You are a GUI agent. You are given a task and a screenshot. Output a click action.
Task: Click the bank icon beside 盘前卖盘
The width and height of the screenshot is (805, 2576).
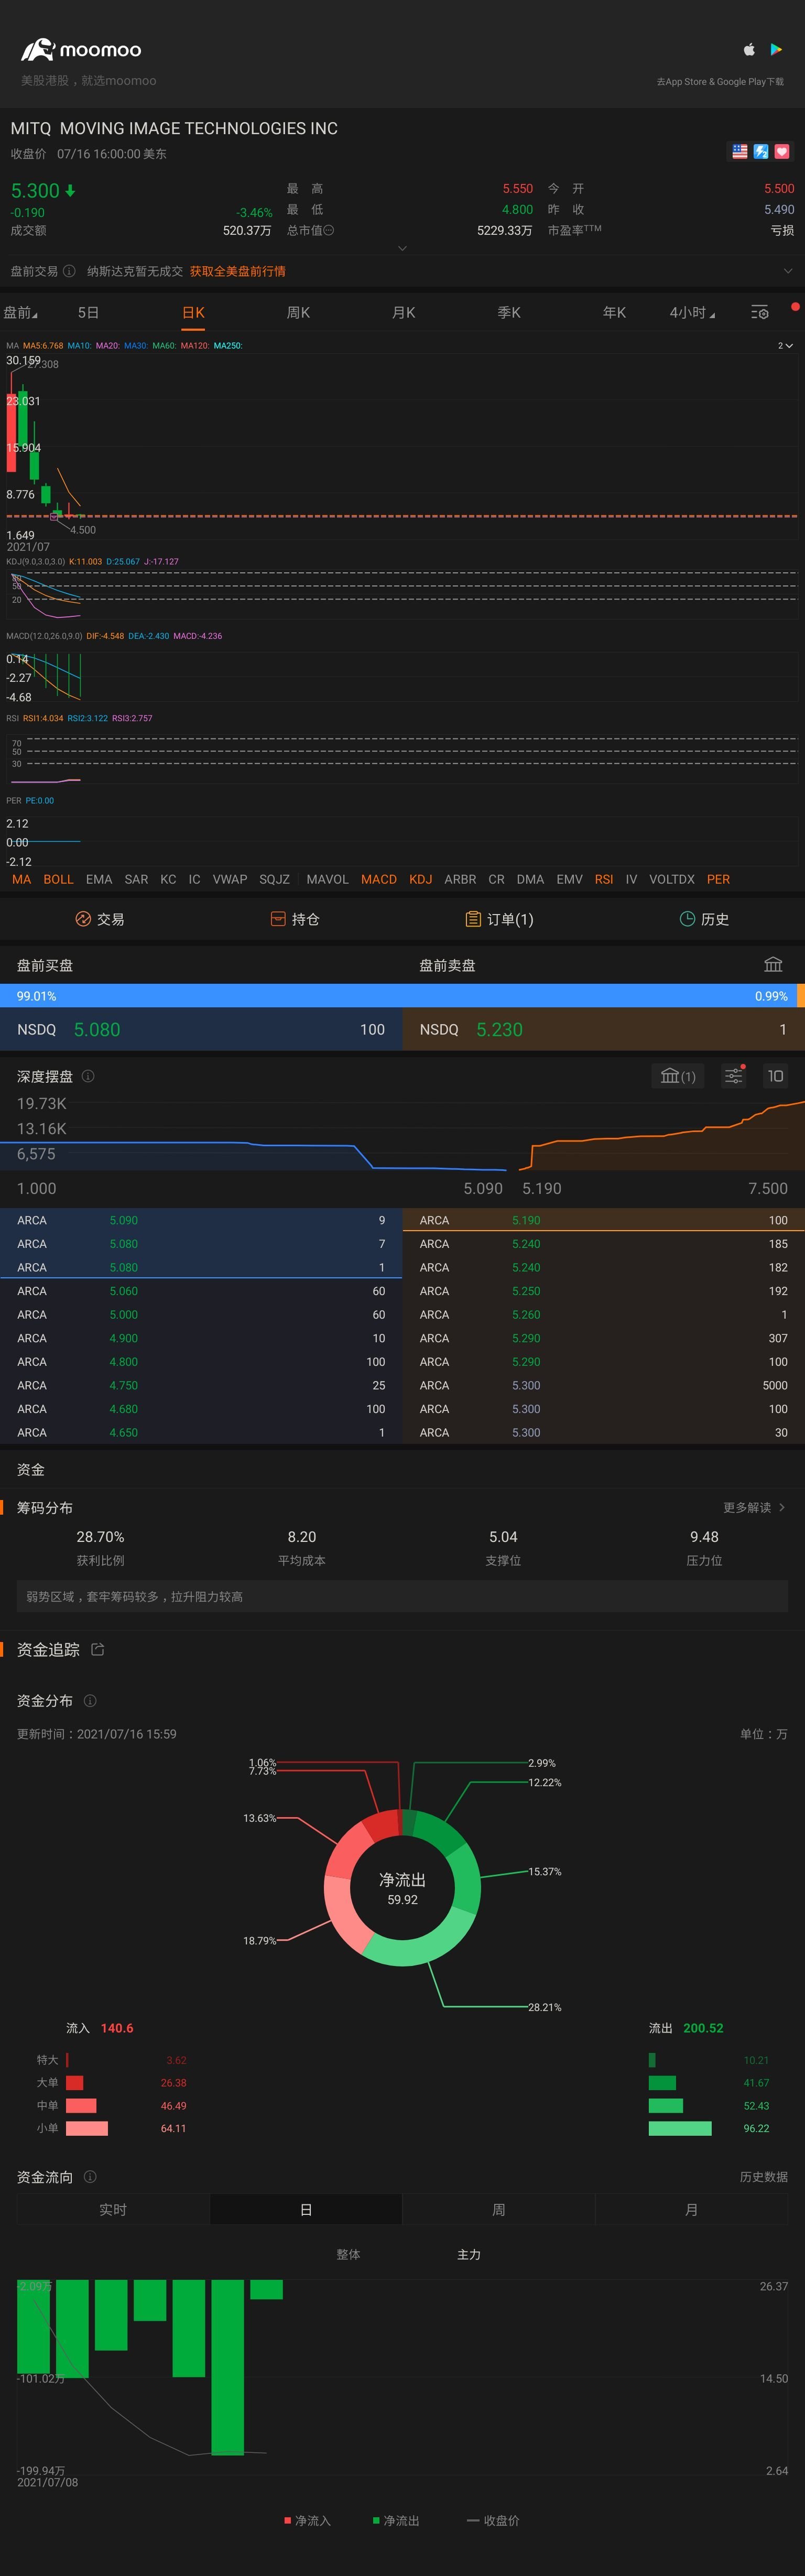coord(773,964)
